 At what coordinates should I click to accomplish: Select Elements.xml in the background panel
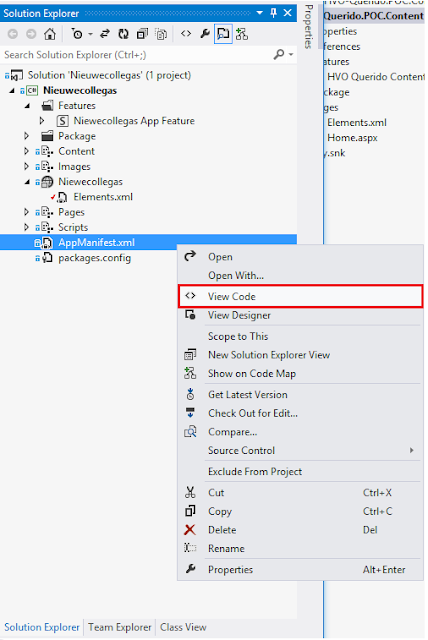click(x=357, y=122)
